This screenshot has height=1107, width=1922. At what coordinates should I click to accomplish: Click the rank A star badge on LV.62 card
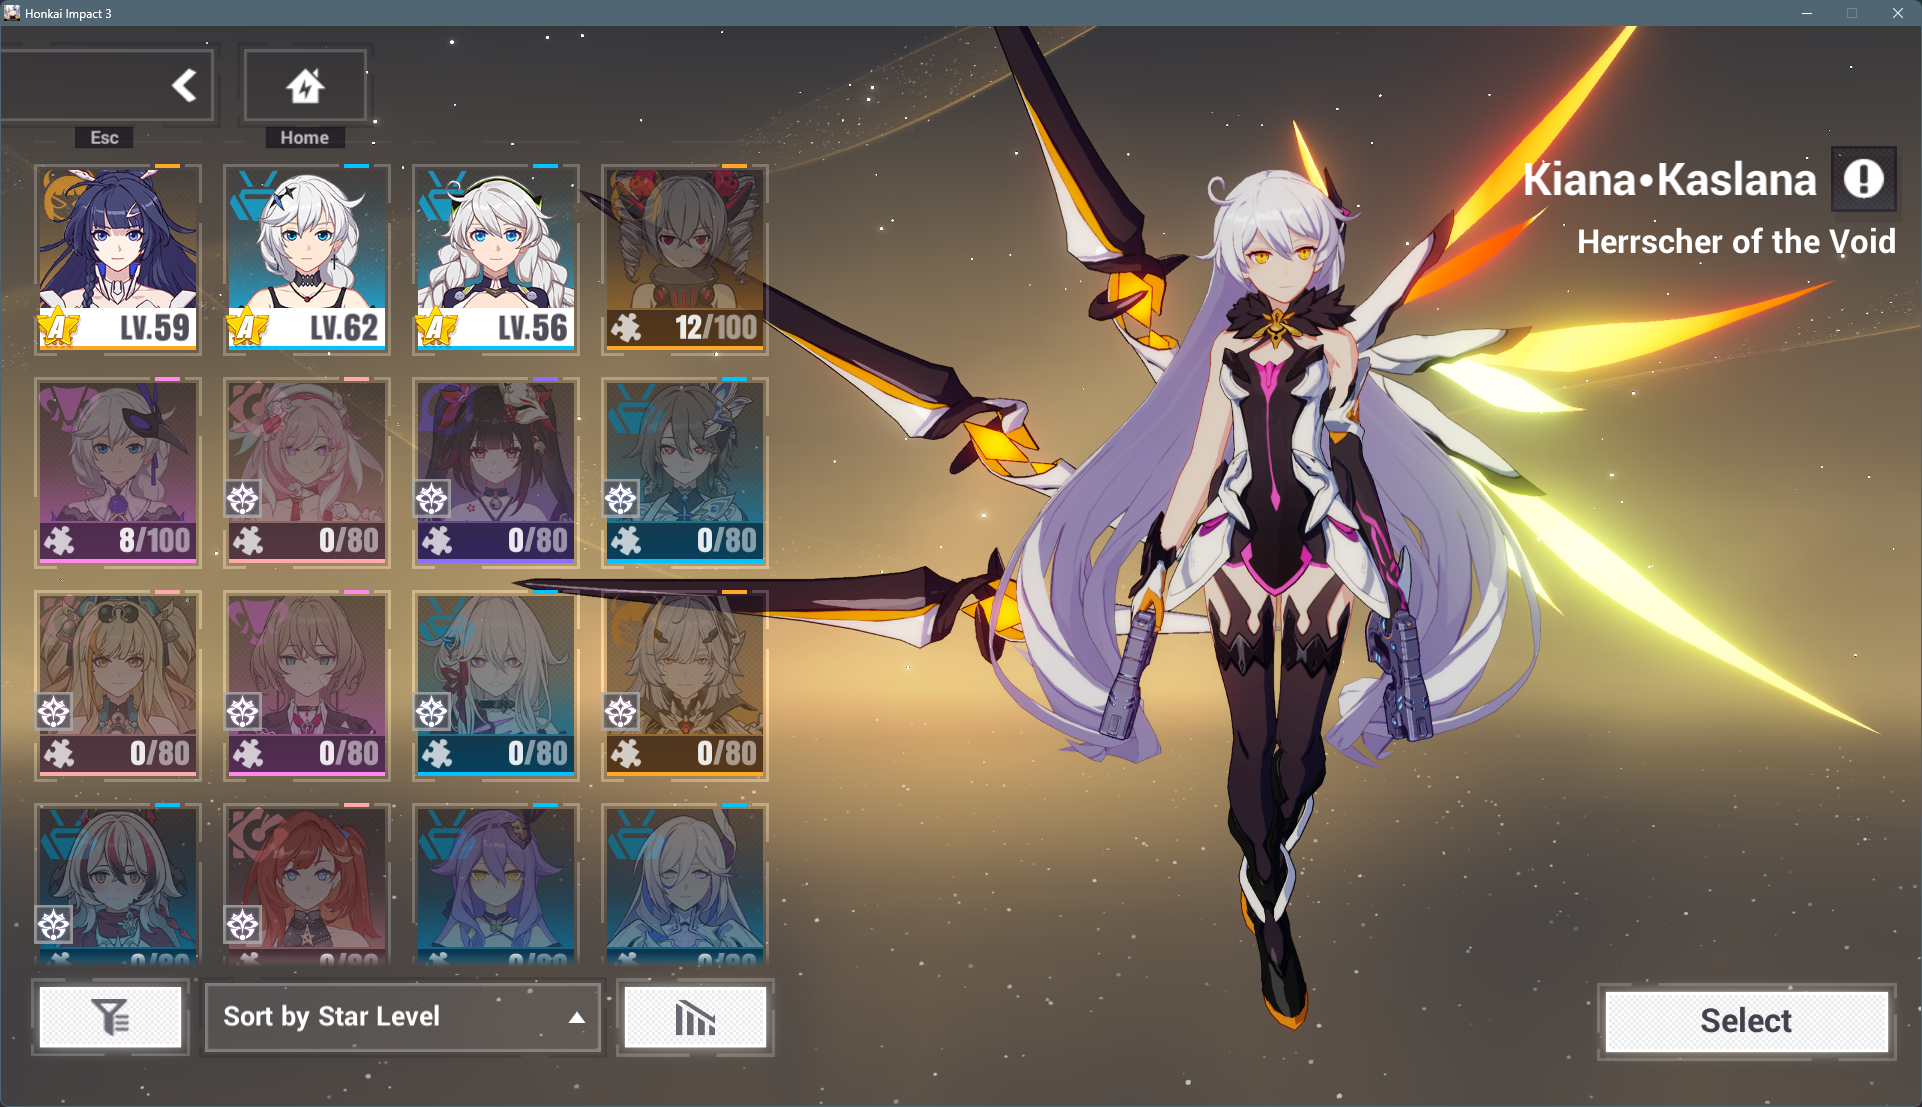point(247,327)
